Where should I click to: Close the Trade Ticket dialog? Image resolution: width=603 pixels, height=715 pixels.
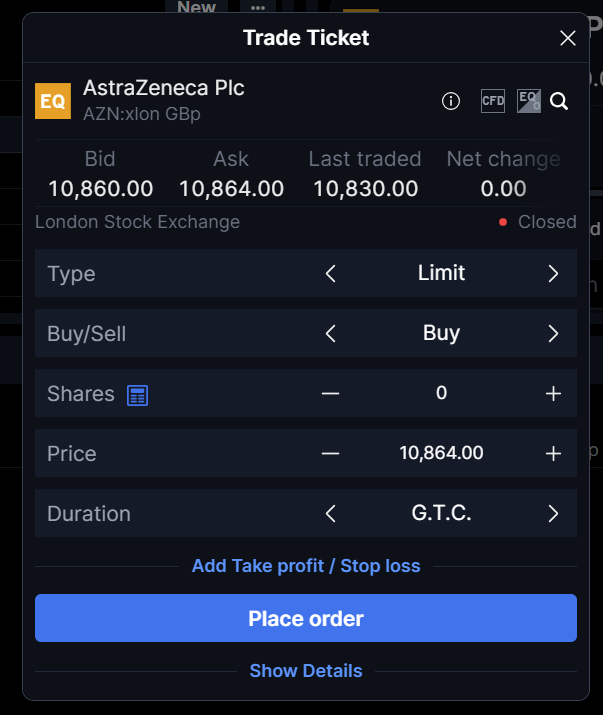coord(568,39)
